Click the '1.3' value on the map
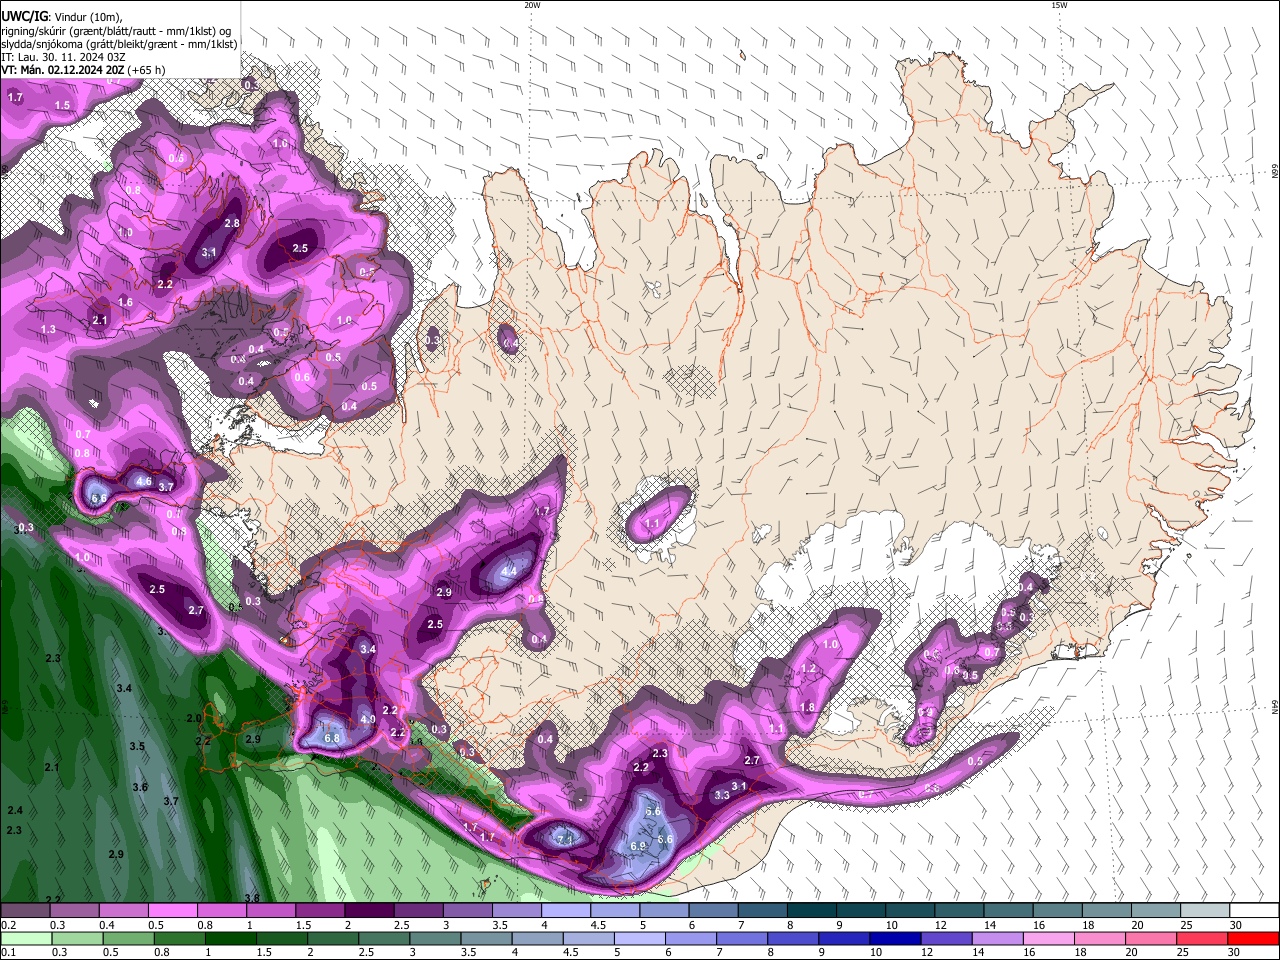The width and height of the screenshot is (1280, 960). tap(48, 329)
